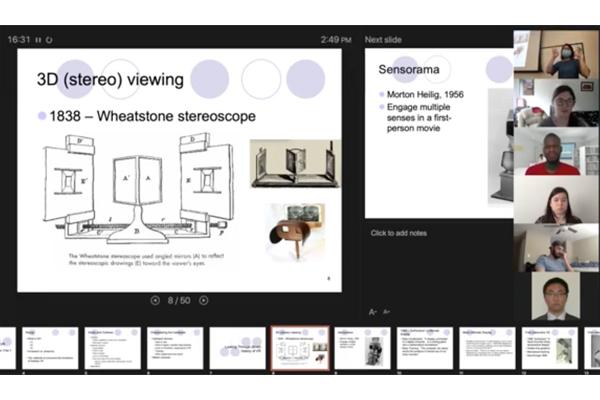
Task: Click the 3D (stereo) viewing slide title
Action: 110,80
